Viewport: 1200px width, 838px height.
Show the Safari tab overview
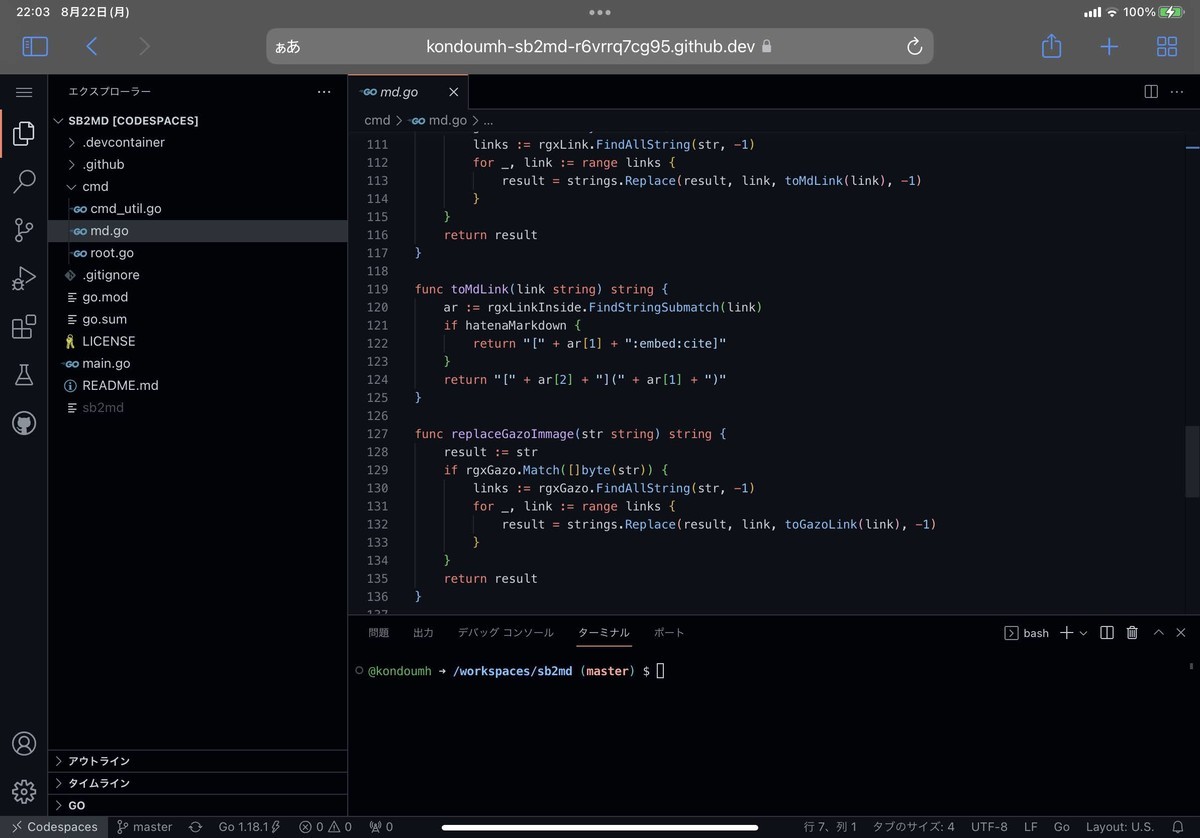[x=1167, y=46]
